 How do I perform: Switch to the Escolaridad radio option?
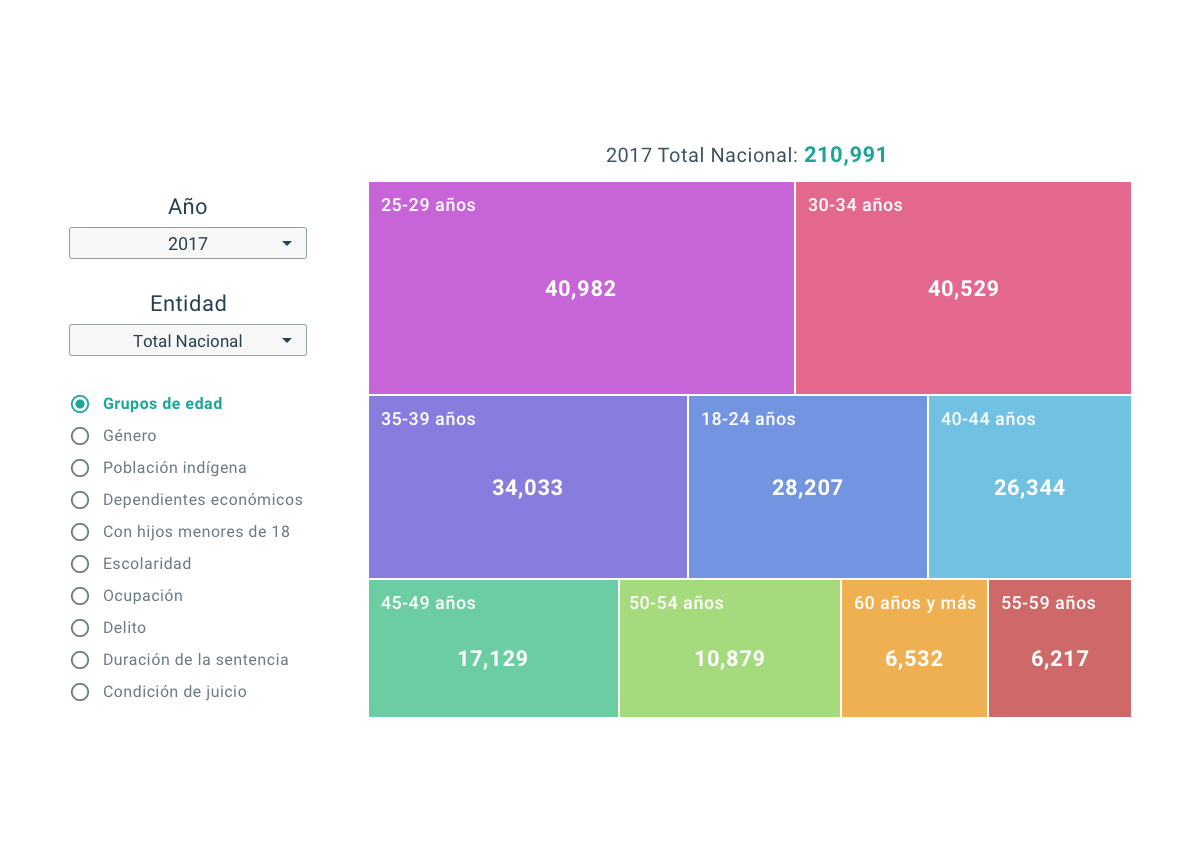coord(80,564)
